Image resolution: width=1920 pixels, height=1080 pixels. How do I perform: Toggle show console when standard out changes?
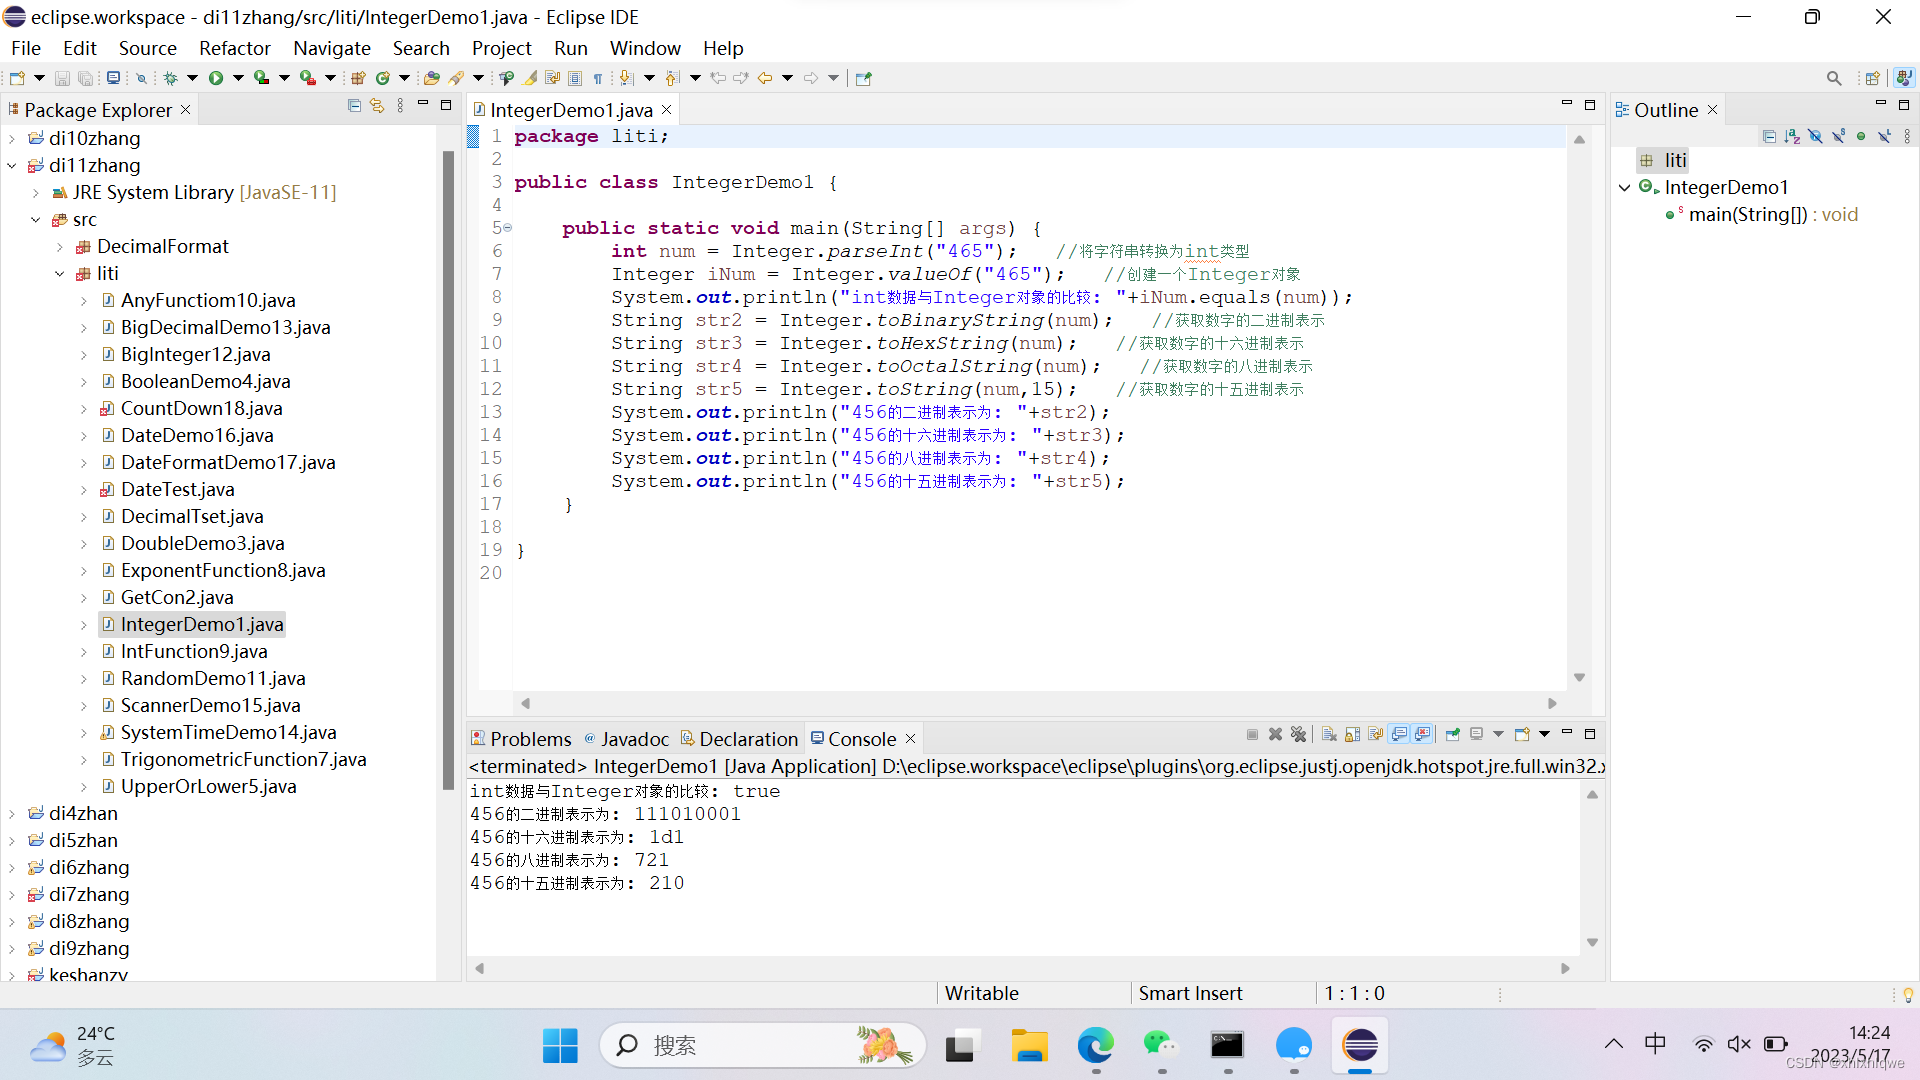point(1399,734)
